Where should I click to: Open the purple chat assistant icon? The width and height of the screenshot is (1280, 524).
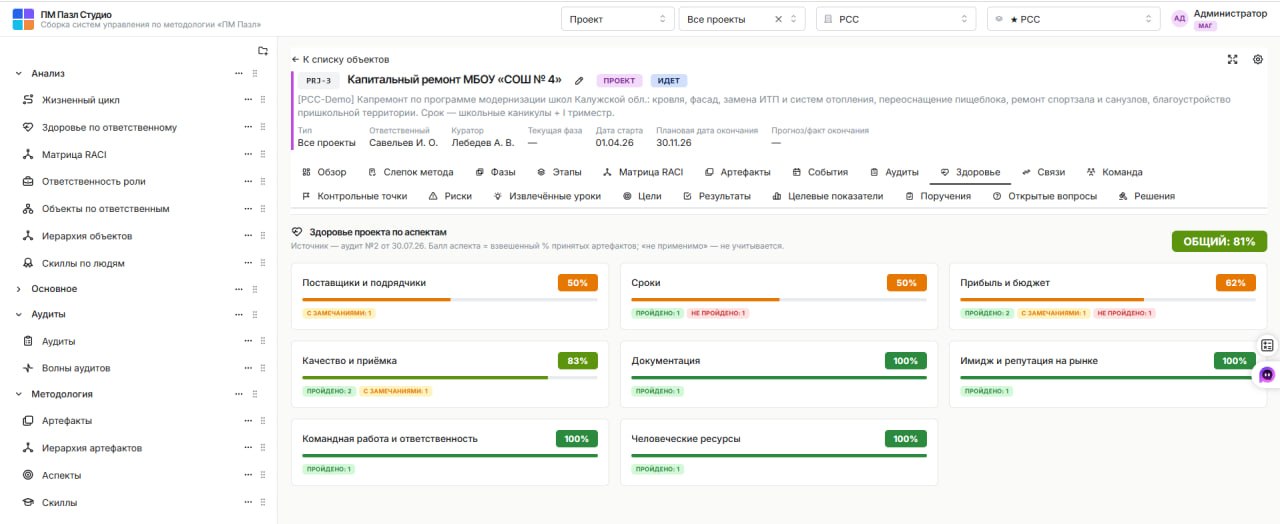tap(1267, 374)
